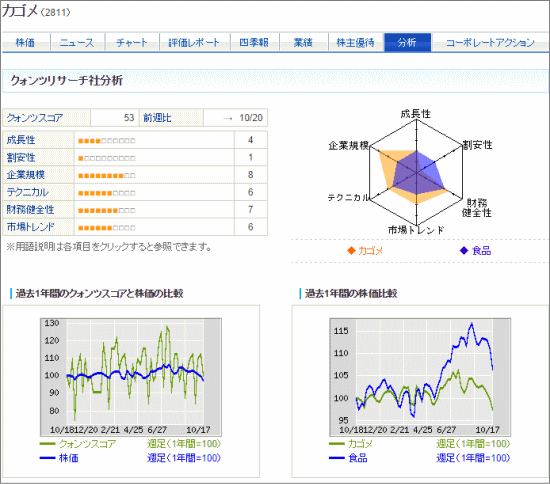Switch to the 株主優待 tab

pyautogui.click(x=356, y=42)
